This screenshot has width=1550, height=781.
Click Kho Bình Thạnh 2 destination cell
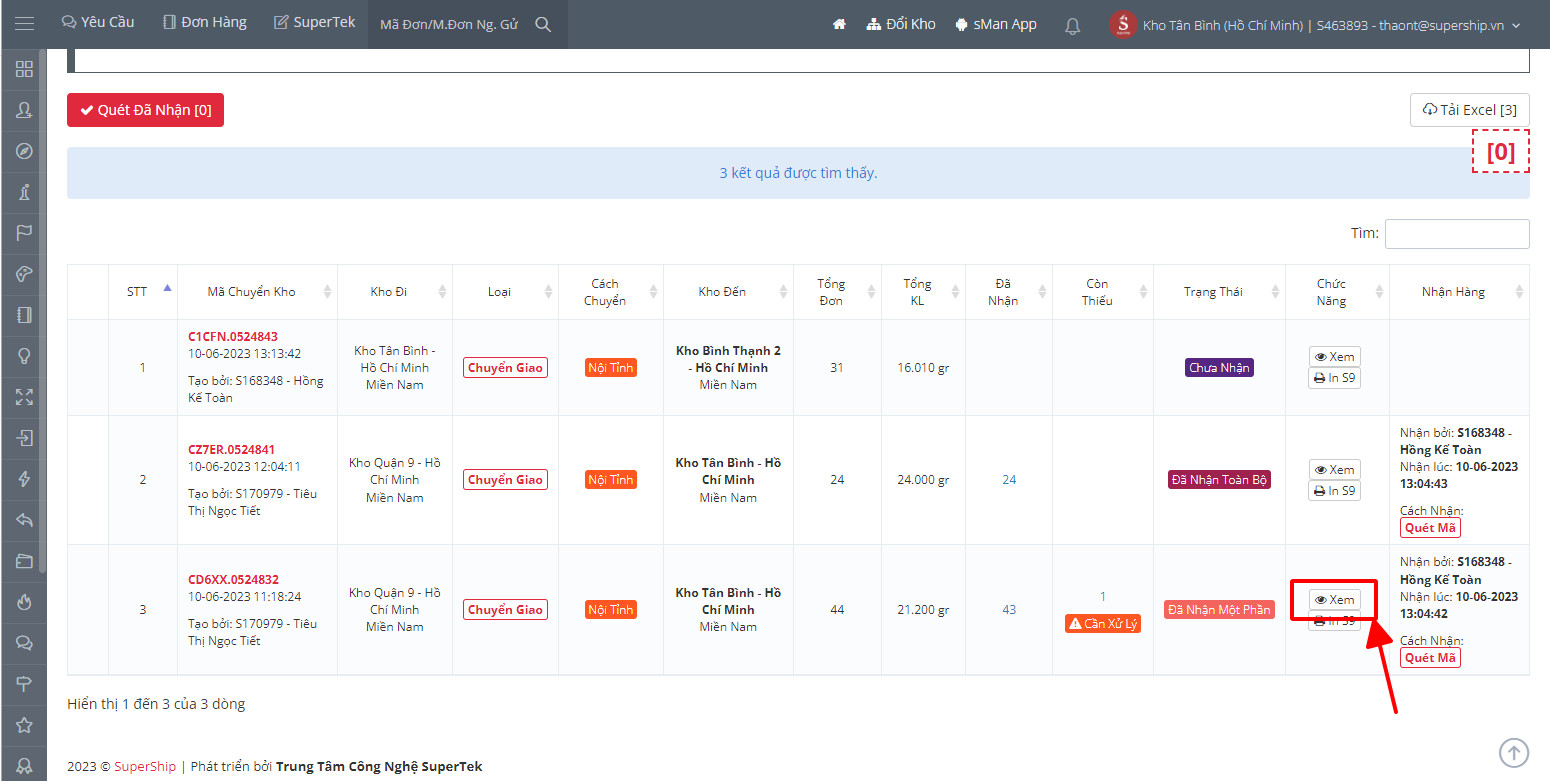point(728,368)
